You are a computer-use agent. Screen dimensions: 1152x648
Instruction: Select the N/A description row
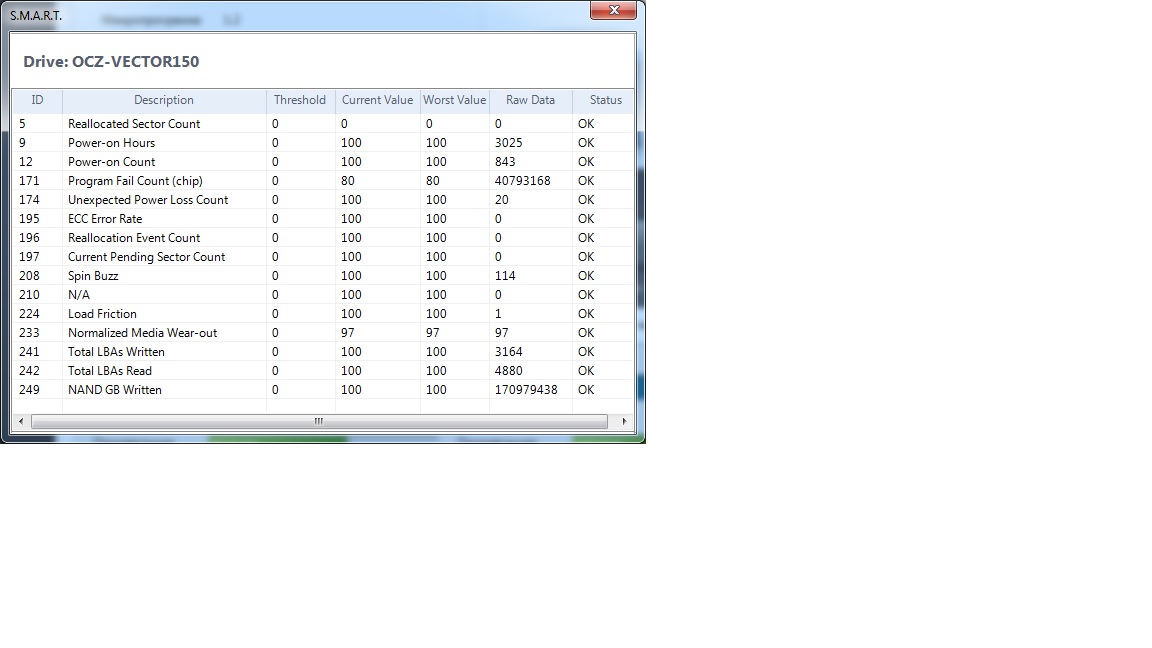(x=323, y=295)
